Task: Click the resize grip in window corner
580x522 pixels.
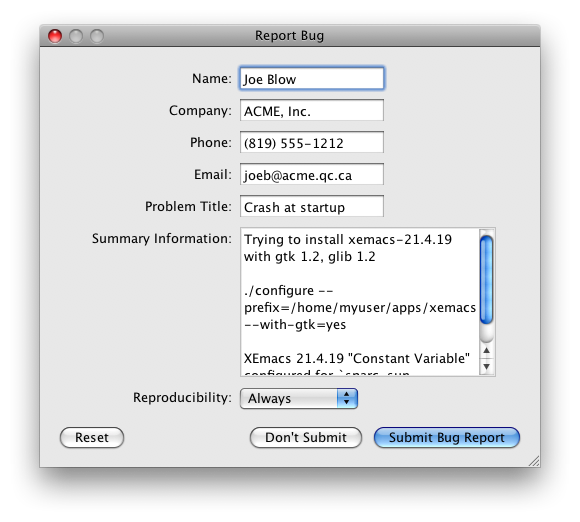Action: 534,461
